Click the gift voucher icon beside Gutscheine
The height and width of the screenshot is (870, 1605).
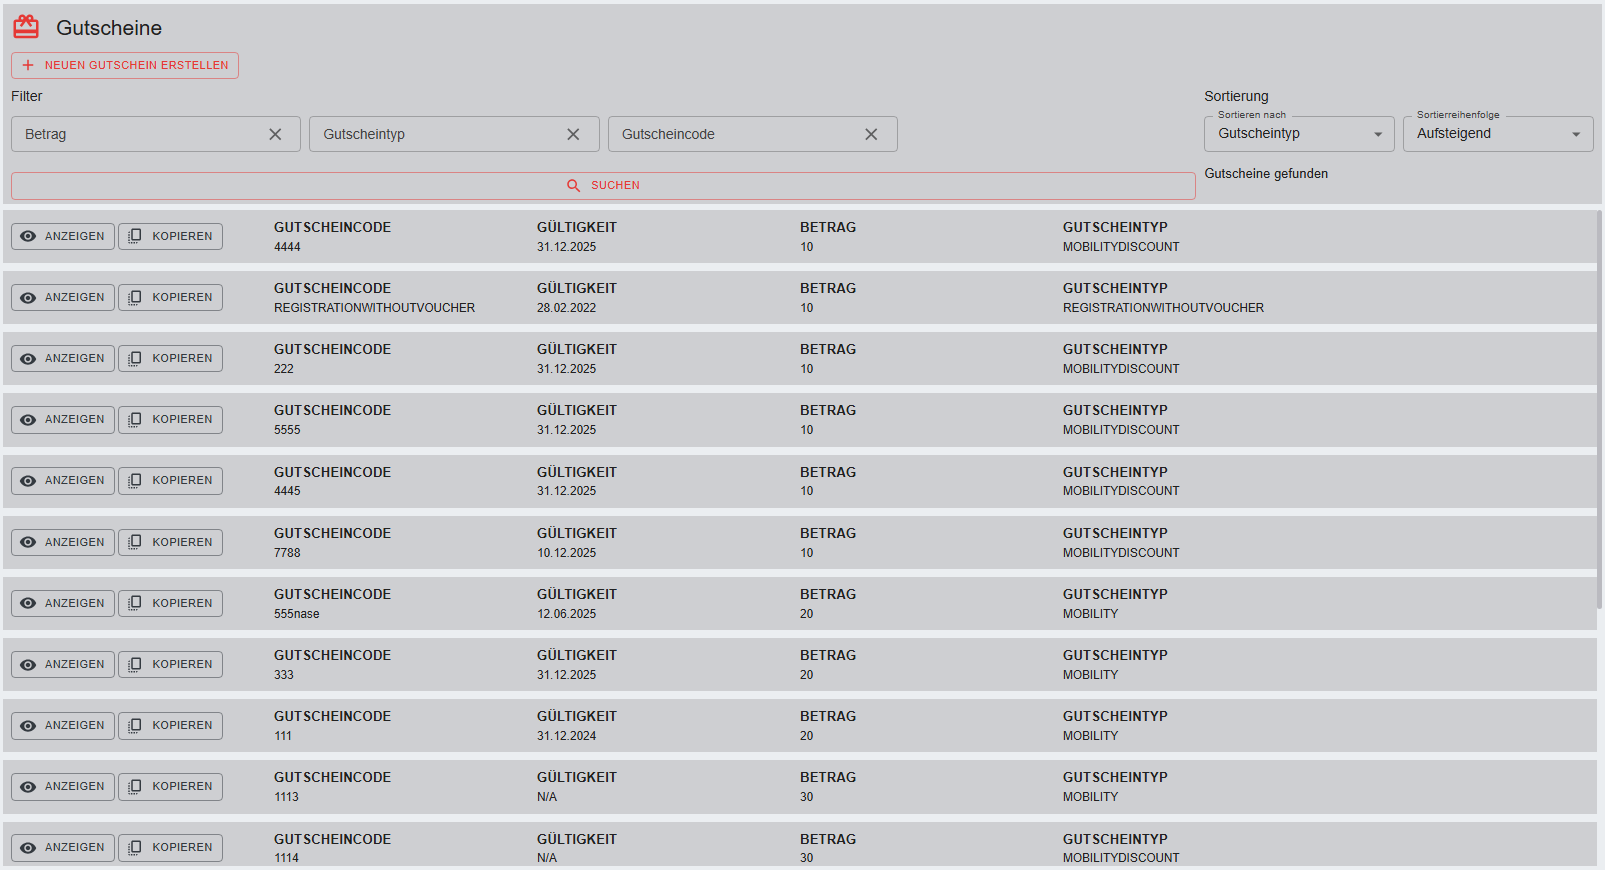click(x=26, y=27)
